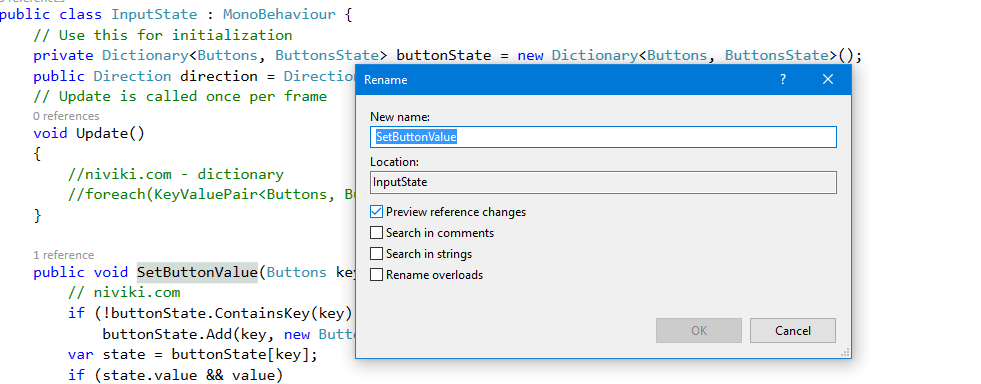Click the grayed OK button
The image size is (981, 384).
click(699, 331)
